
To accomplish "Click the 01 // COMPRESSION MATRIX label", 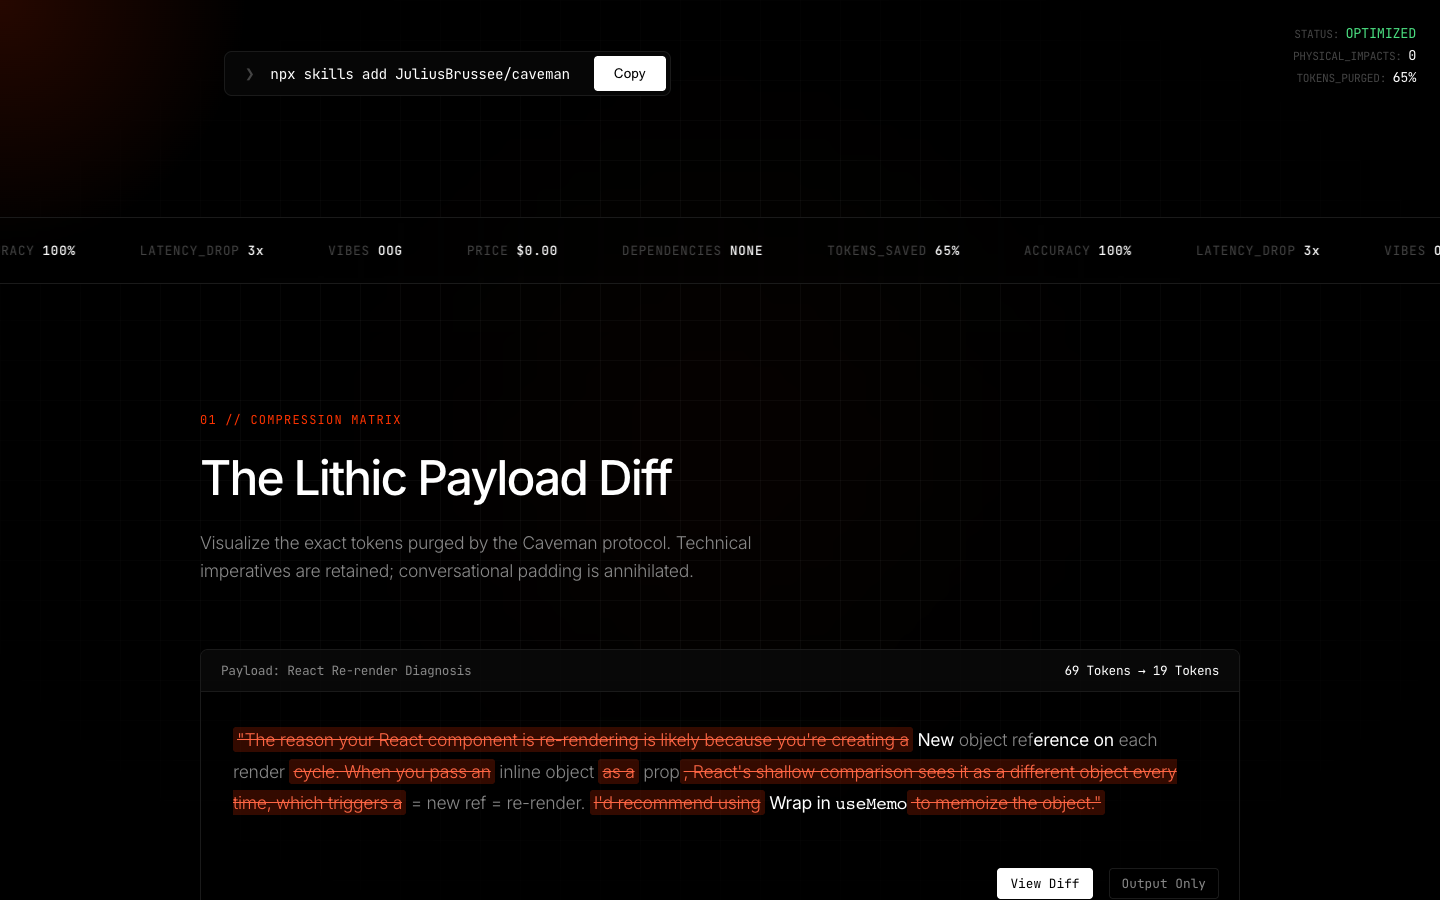I will point(300,420).
